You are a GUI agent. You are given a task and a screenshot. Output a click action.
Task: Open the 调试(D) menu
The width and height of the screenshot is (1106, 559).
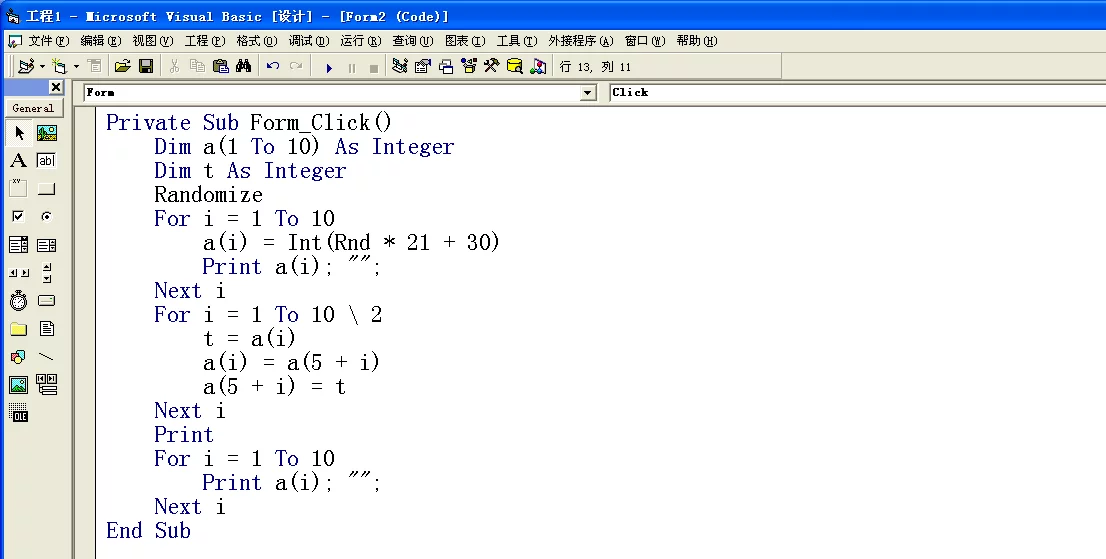pos(309,41)
